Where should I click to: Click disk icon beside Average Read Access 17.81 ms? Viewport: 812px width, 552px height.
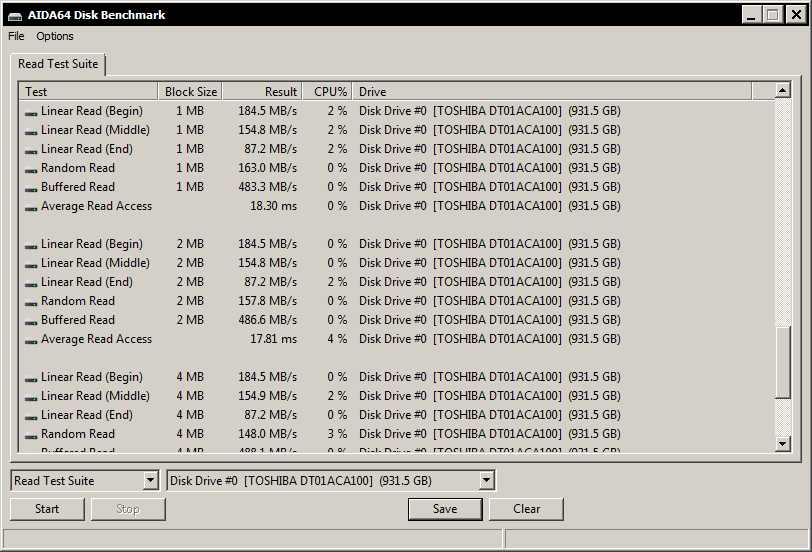point(31,341)
